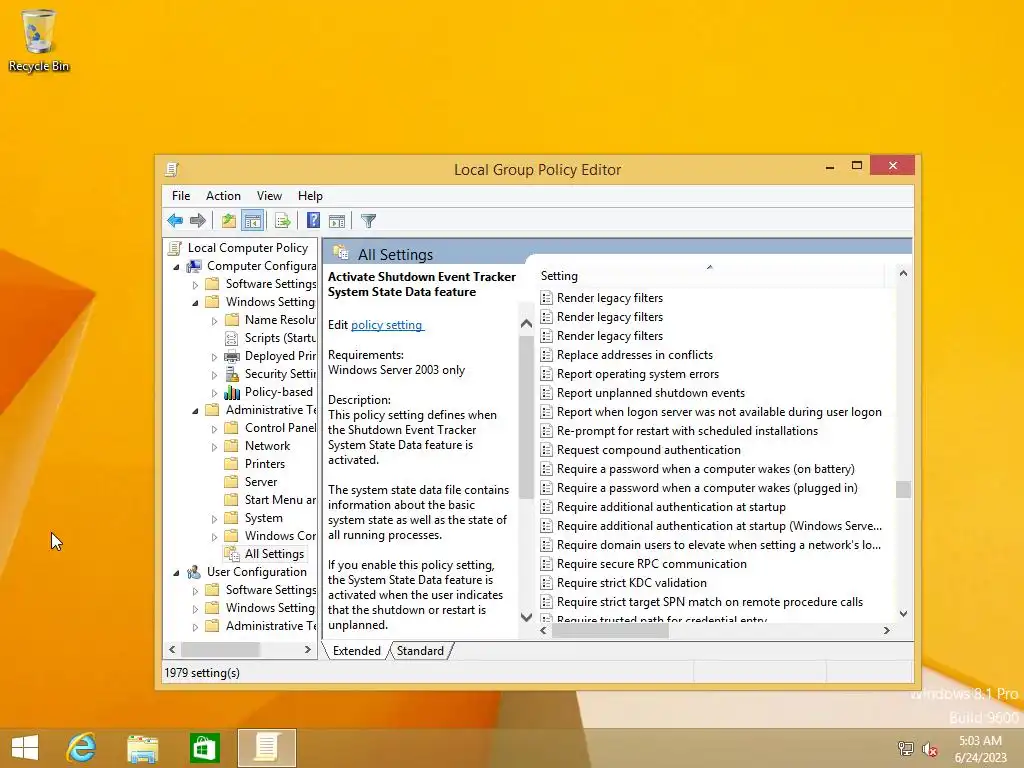Select Report unplanned shutdown events setting
Screen dimensions: 1024x768
[650, 393]
